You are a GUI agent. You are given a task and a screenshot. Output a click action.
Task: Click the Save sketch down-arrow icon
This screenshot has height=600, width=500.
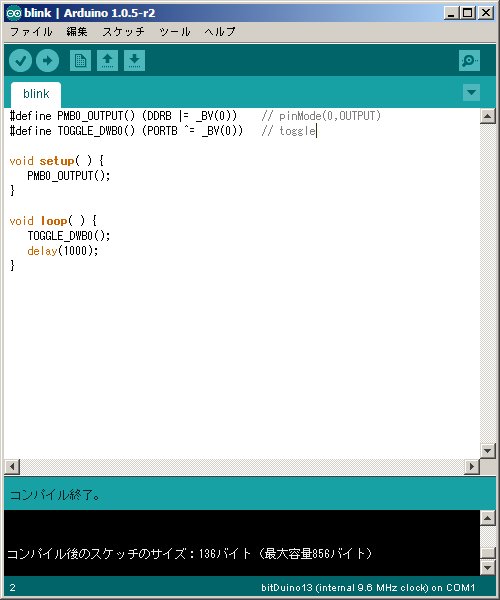(x=134, y=60)
